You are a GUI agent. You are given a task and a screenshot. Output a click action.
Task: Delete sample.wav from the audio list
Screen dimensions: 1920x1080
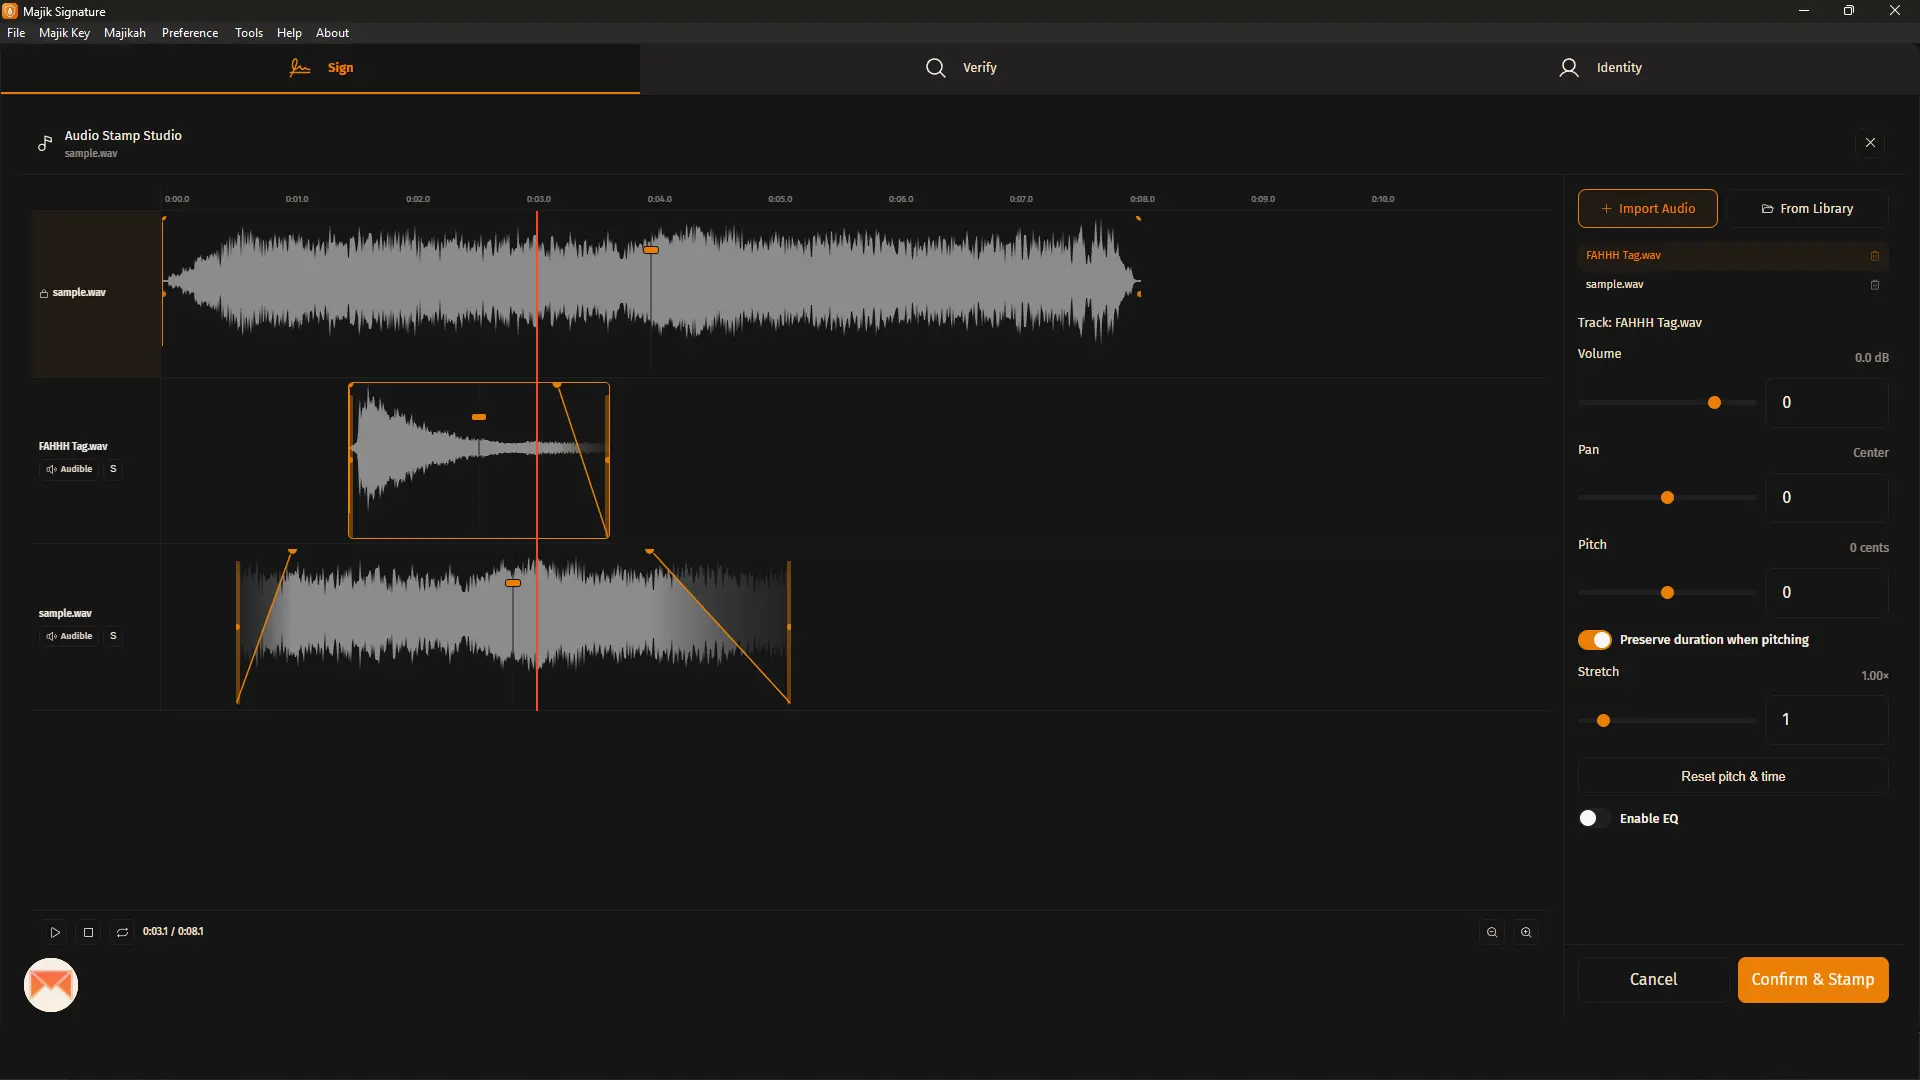tap(1875, 285)
